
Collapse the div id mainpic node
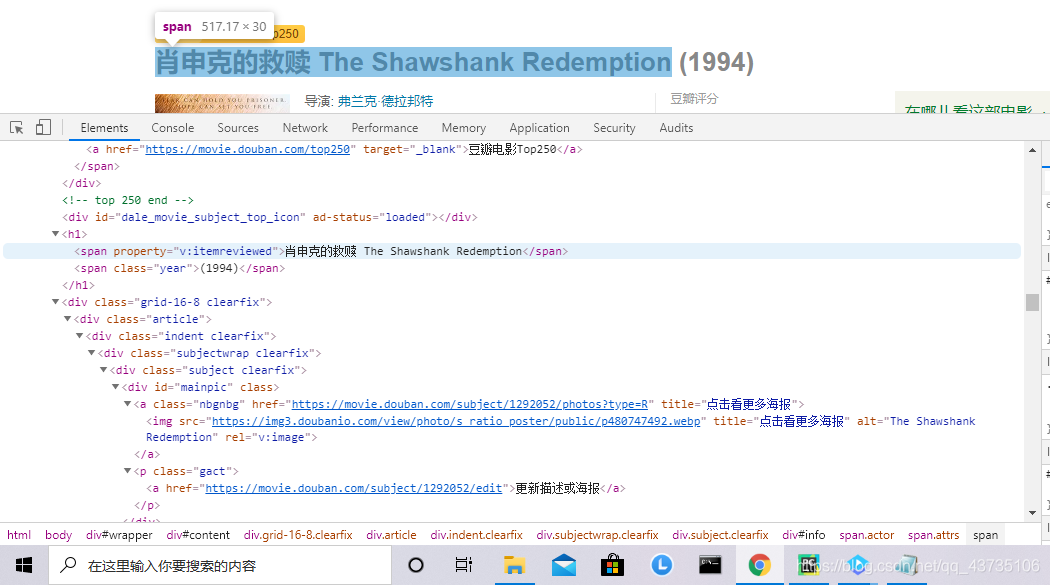pos(116,386)
